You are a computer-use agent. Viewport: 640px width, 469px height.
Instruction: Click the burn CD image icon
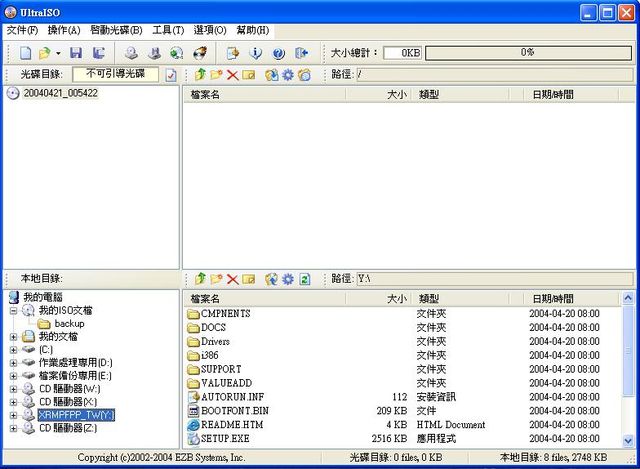[x=200, y=53]
